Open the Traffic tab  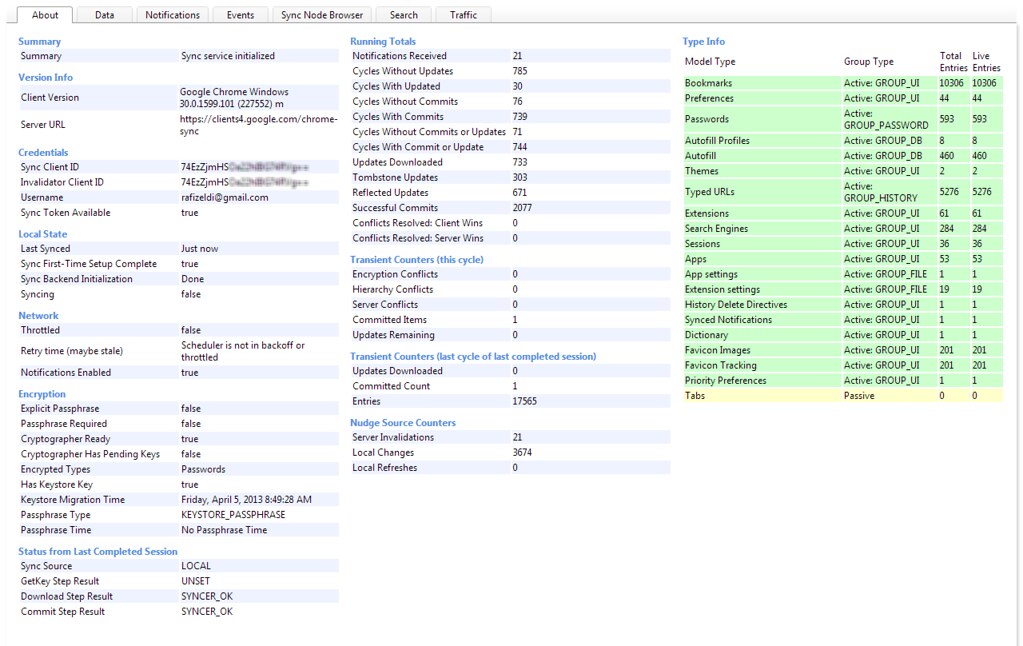[x=463, y=15]
